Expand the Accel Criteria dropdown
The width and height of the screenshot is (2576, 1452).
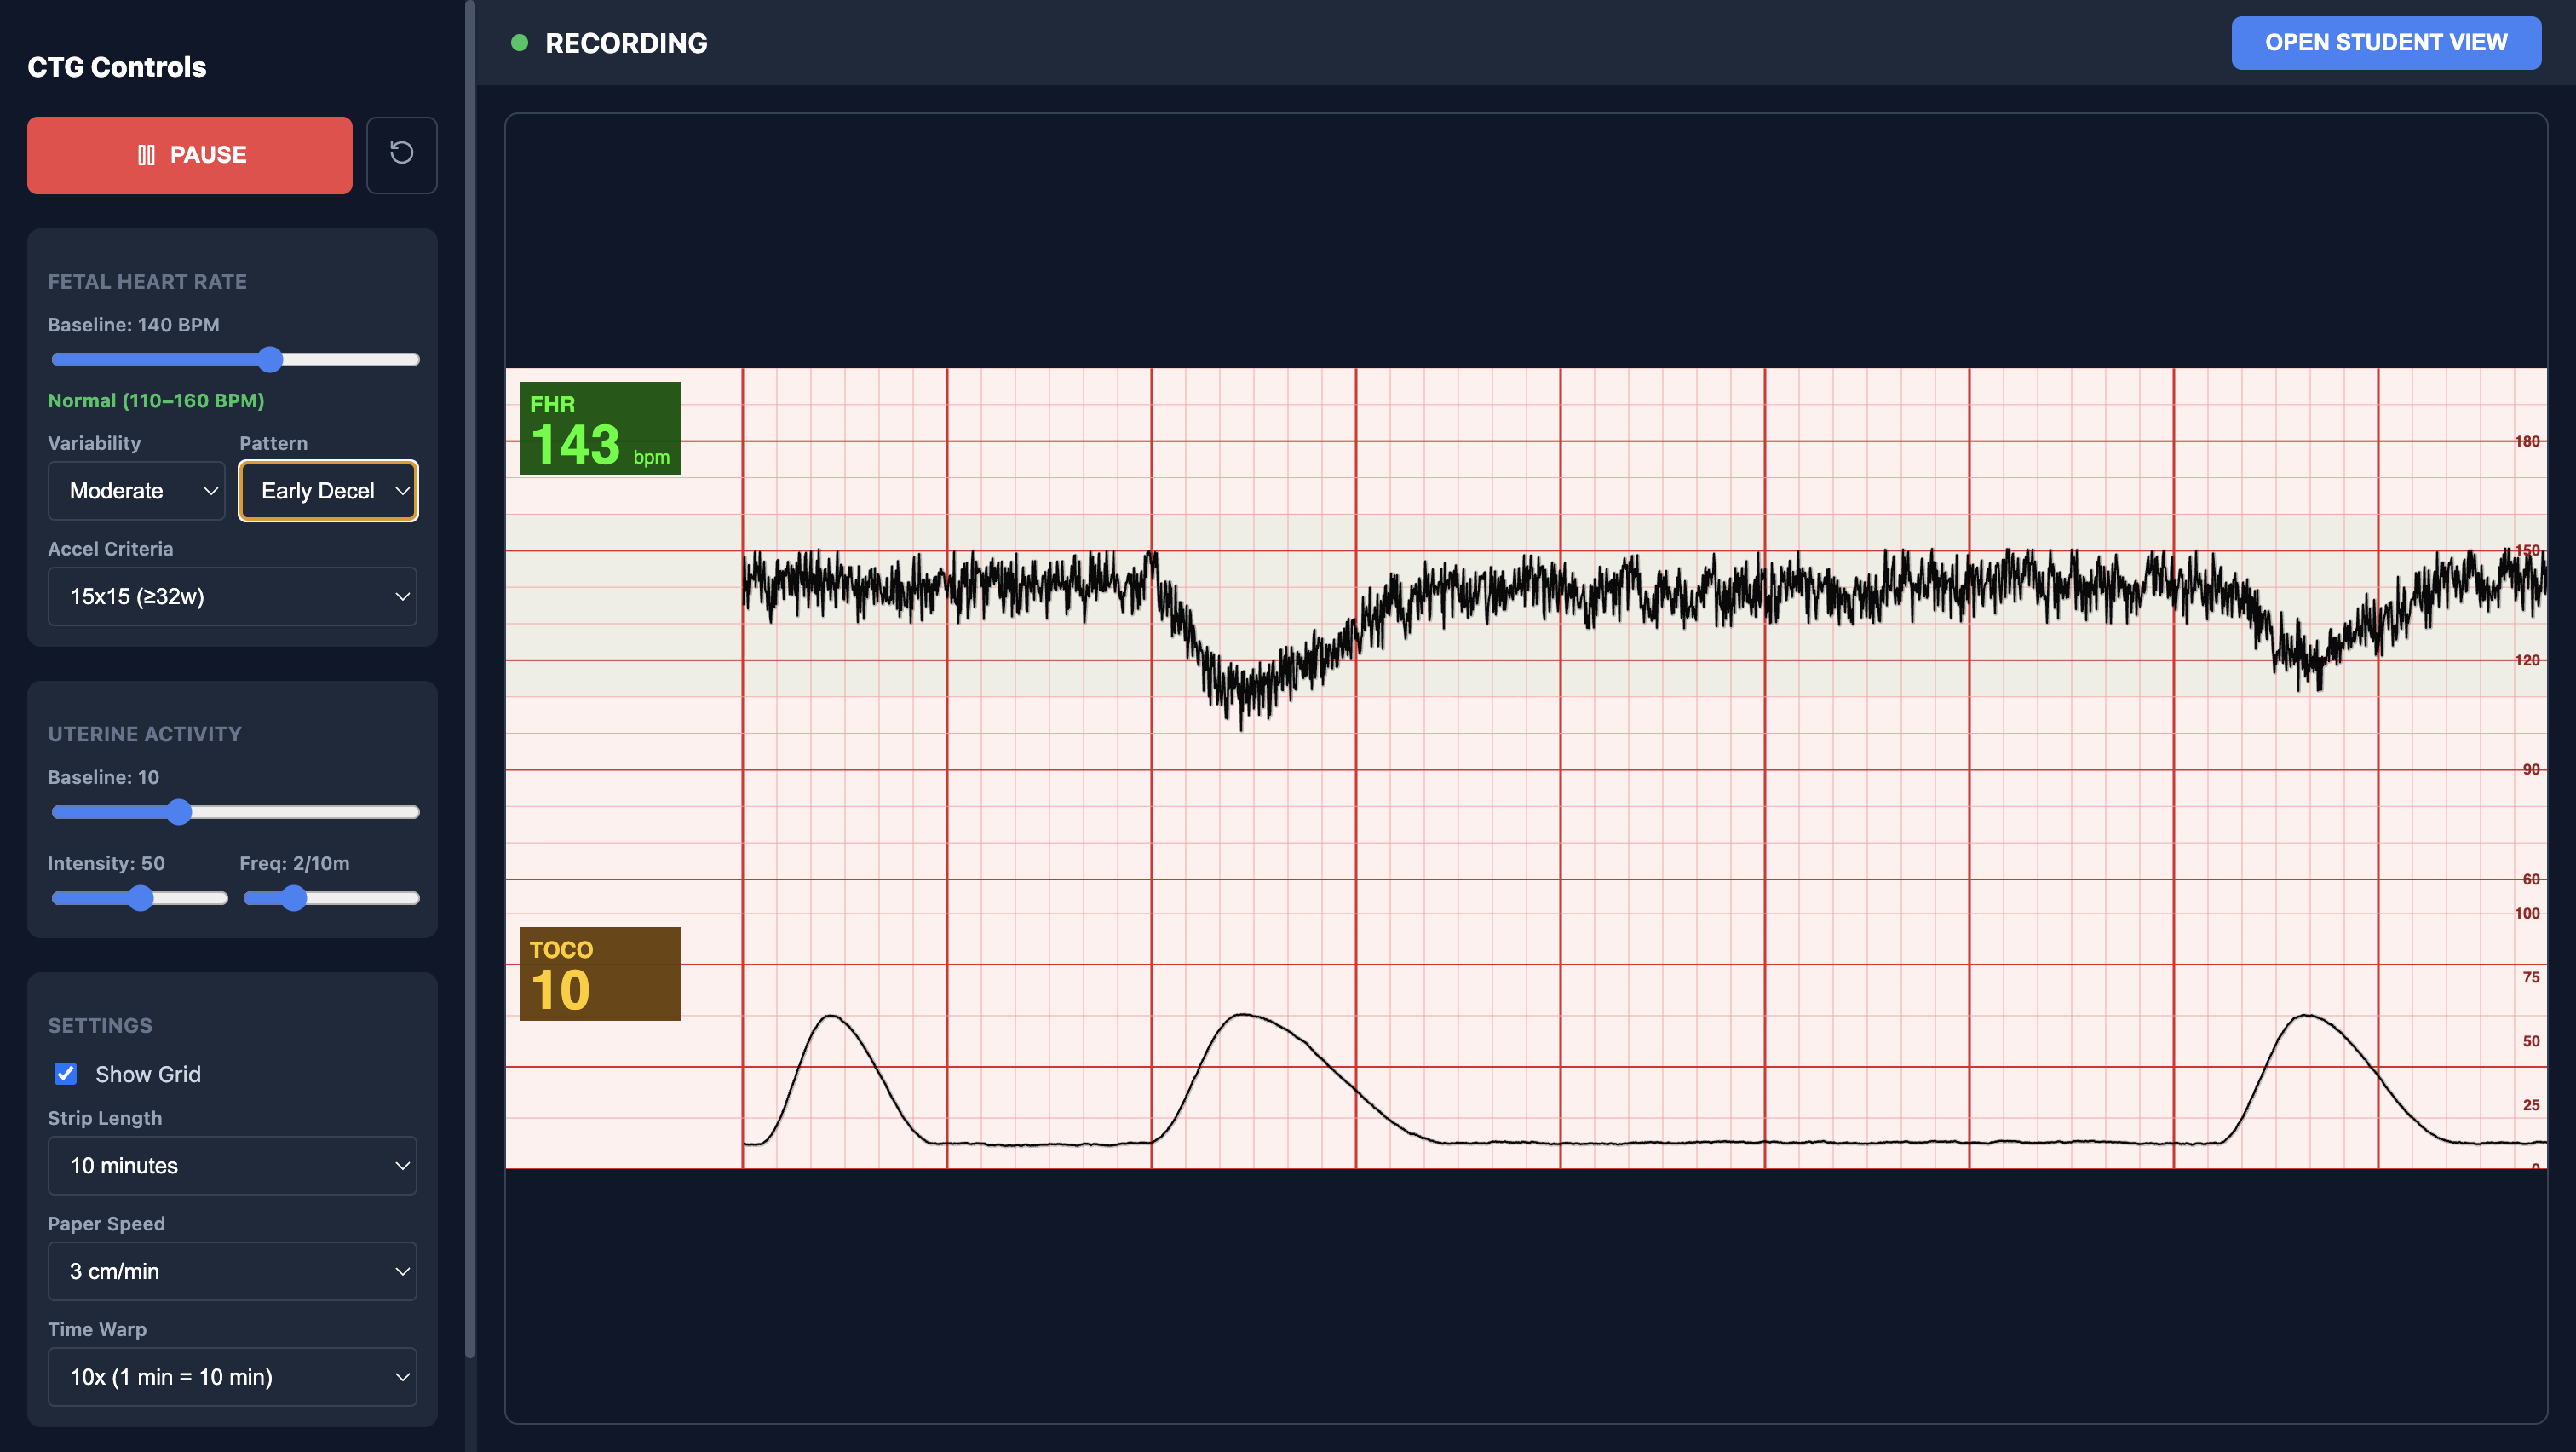(232, 597)
